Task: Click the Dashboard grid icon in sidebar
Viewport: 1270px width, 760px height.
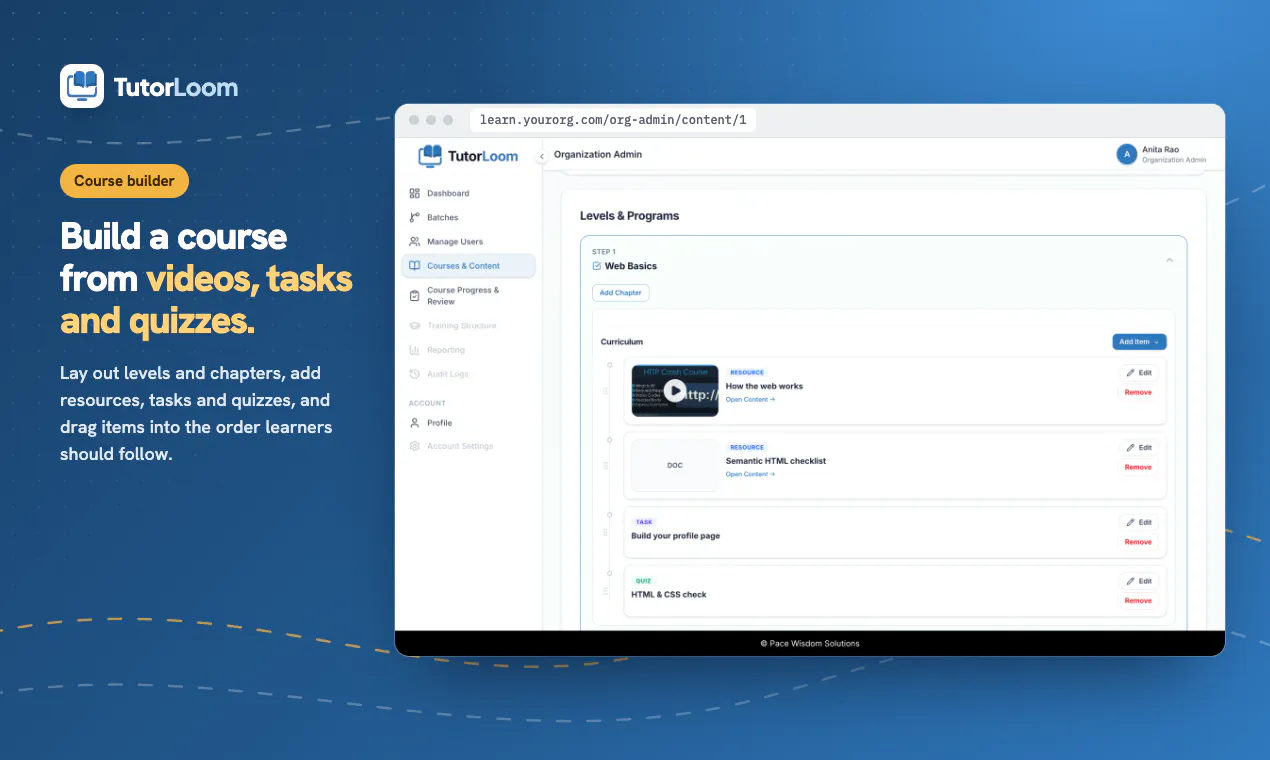Action: [415, 193]
